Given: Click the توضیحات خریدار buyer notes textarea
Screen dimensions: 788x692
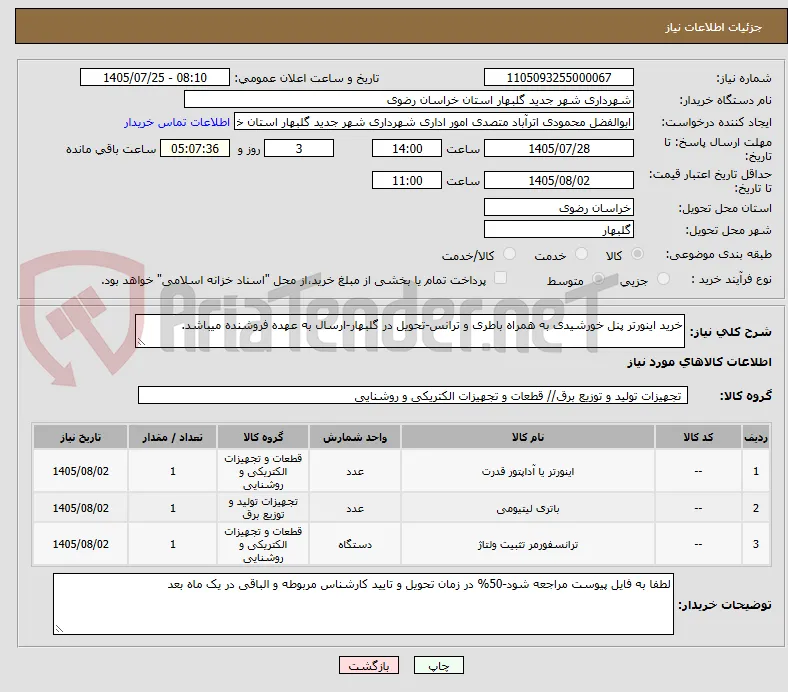Looking at the screenshot, I should tap(363, 604).
